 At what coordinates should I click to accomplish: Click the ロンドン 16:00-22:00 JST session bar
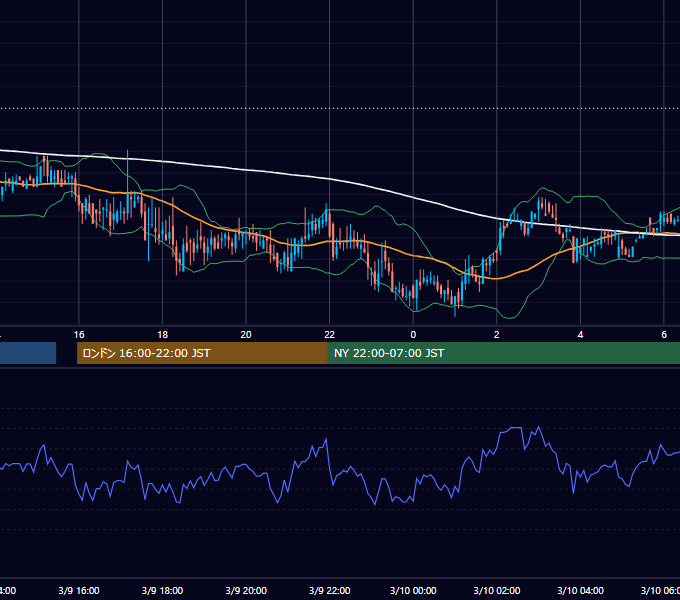point(202,353)
